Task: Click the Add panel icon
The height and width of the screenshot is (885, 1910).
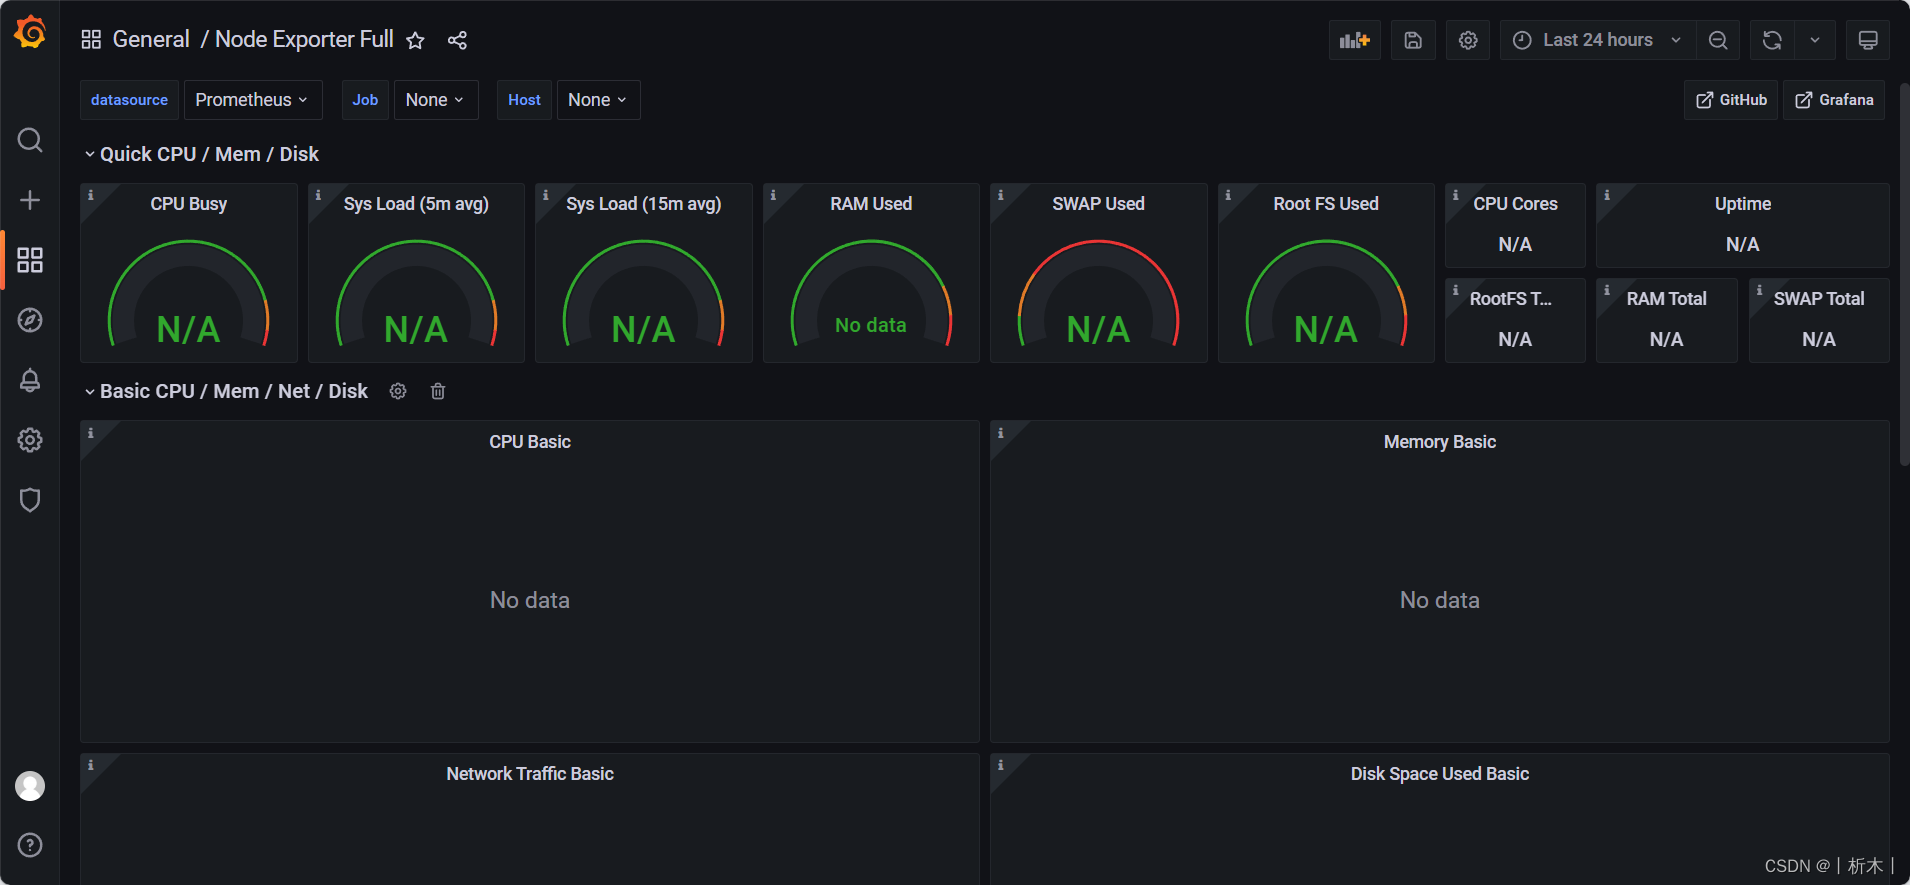Action: coord(1354,40)
